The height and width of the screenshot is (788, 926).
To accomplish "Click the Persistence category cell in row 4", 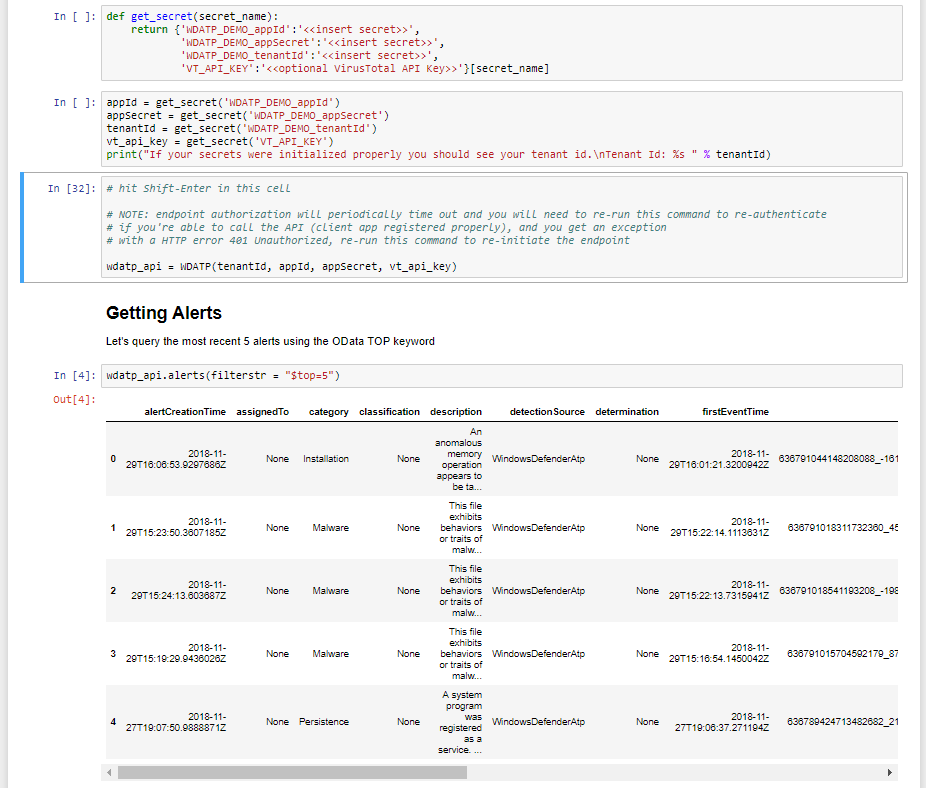I will click(324, 722).
